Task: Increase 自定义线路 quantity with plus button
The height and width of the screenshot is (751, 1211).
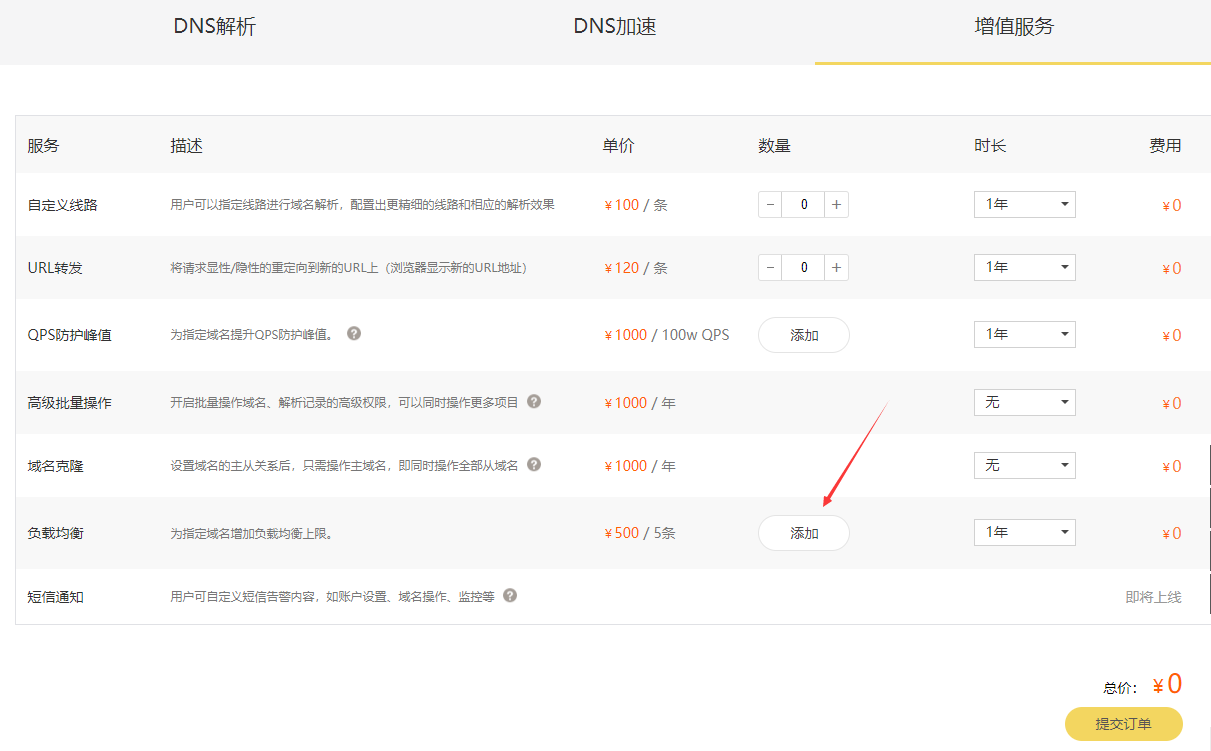Action: [x=837, y=205]
